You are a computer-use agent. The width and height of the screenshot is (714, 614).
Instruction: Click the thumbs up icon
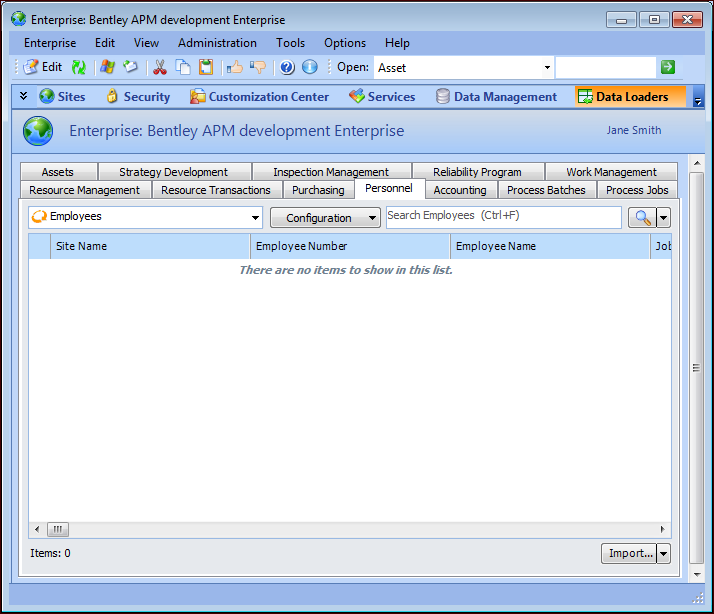(x=235, y=67)
